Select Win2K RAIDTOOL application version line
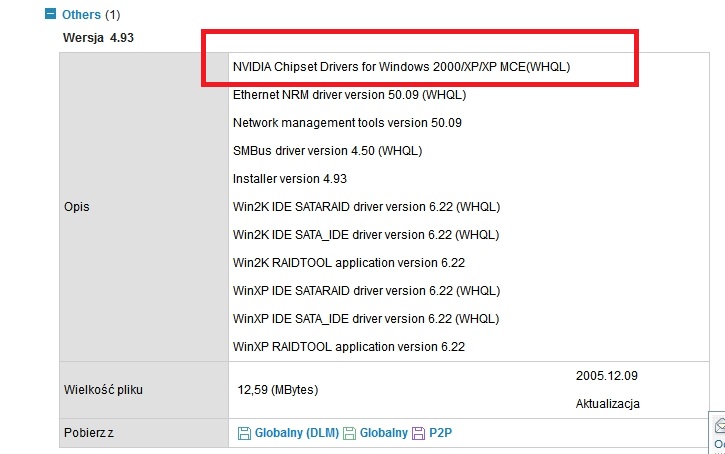725x454 pixels. tap(349, 263)
